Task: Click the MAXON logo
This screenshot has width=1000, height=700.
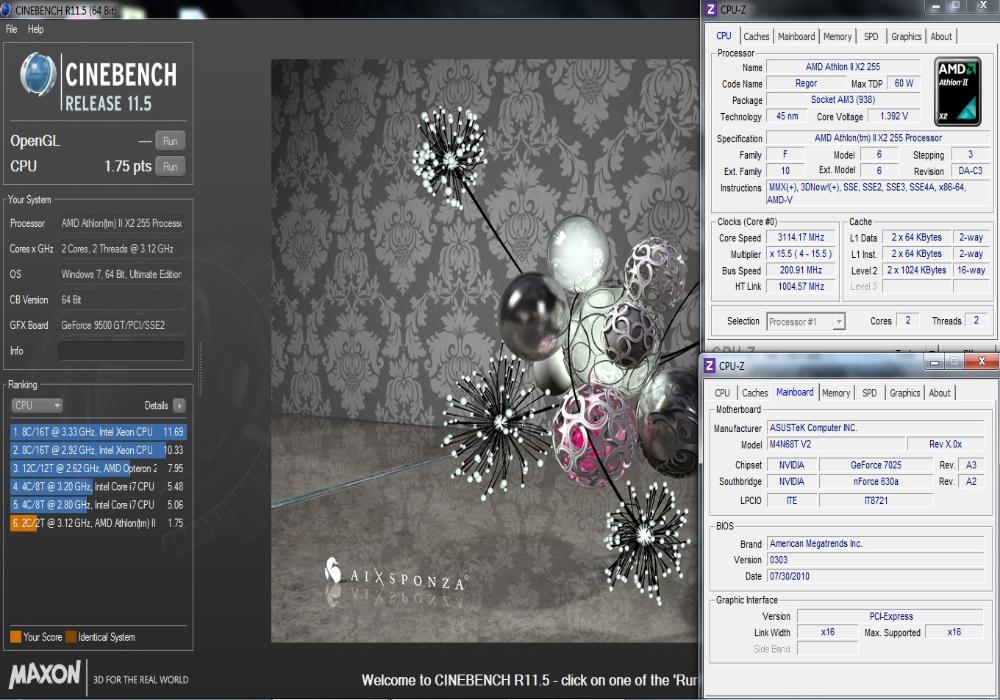Action: pos(45,674)
